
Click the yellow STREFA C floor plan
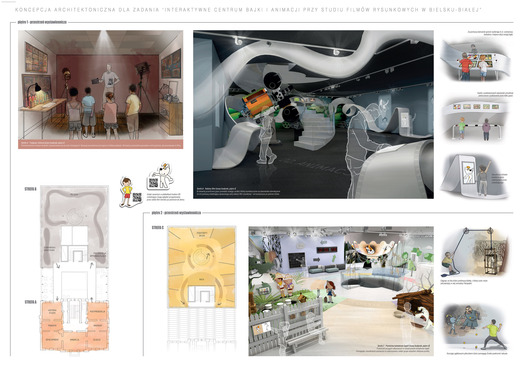click(x=202, y=267)
